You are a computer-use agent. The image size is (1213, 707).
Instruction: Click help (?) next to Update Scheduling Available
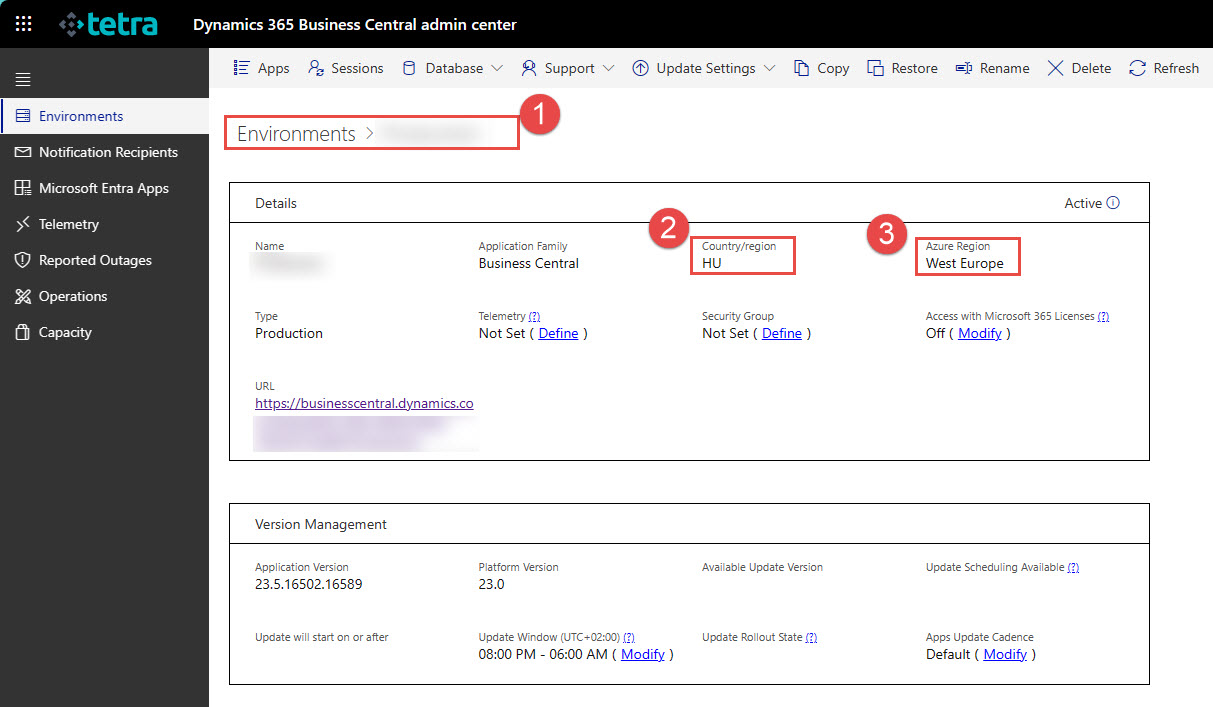(1073, 567)
